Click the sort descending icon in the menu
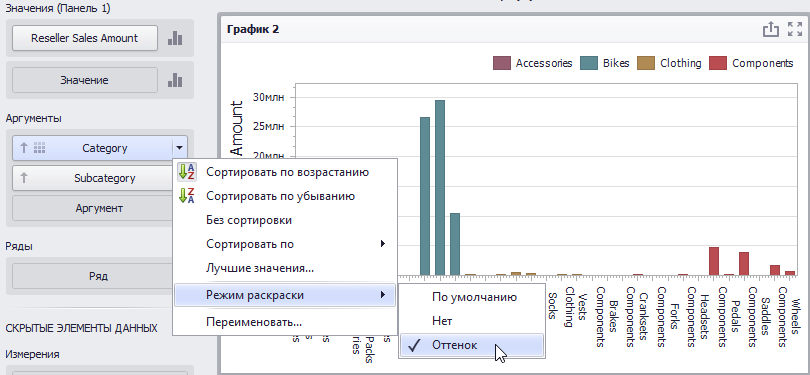 [186, 196]
